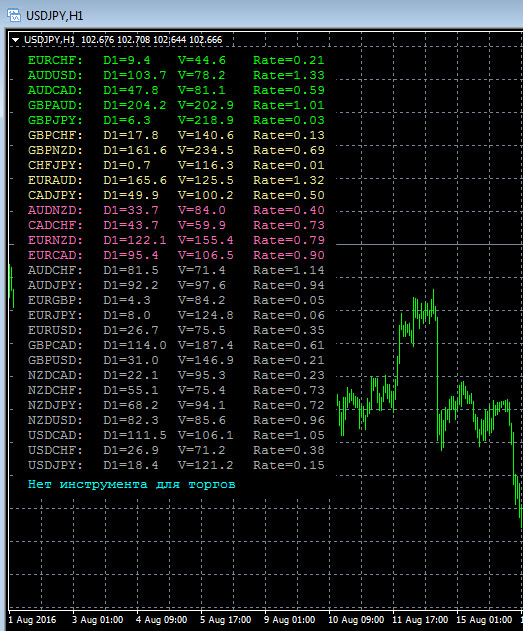523x631 pixels.
Task: Click the V=234.5 value
Action: [206, 151]
